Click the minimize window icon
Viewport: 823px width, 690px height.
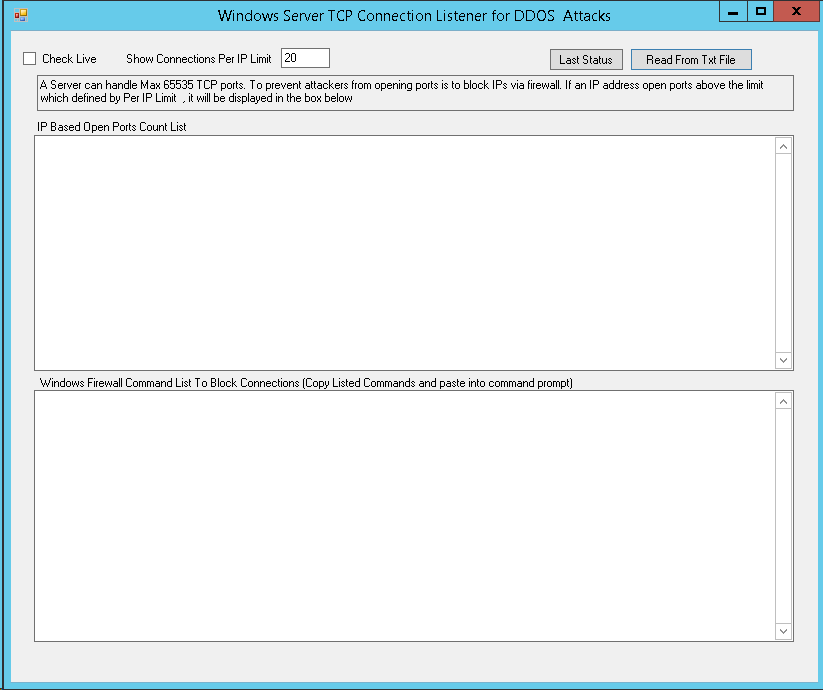click(x=734, y=11)
